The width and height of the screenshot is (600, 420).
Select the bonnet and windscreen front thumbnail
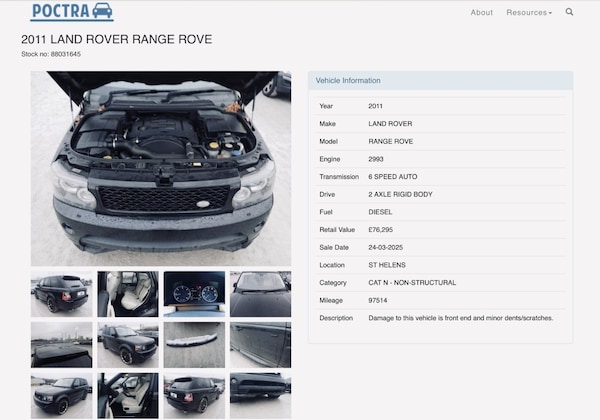pyautogui.click(x=260, y=294)
